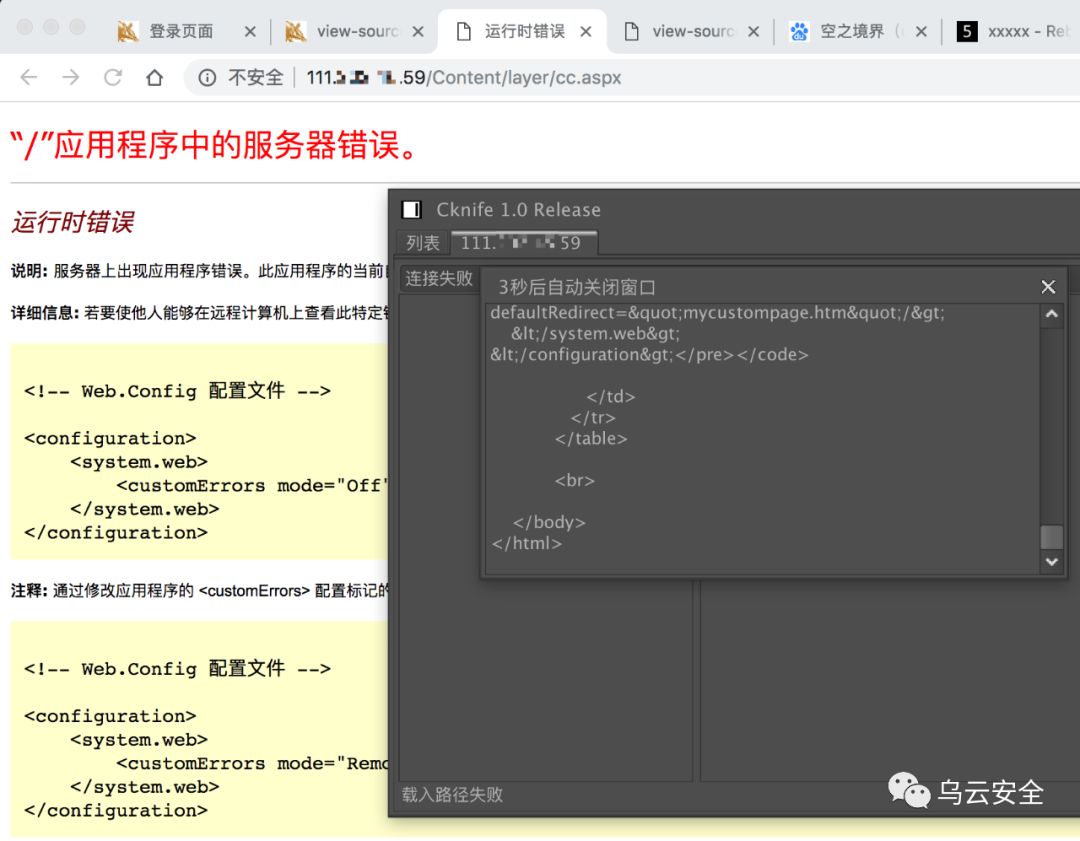Click scrollbar up arrow in popup
The image size is (1080, 841).
1051,314
